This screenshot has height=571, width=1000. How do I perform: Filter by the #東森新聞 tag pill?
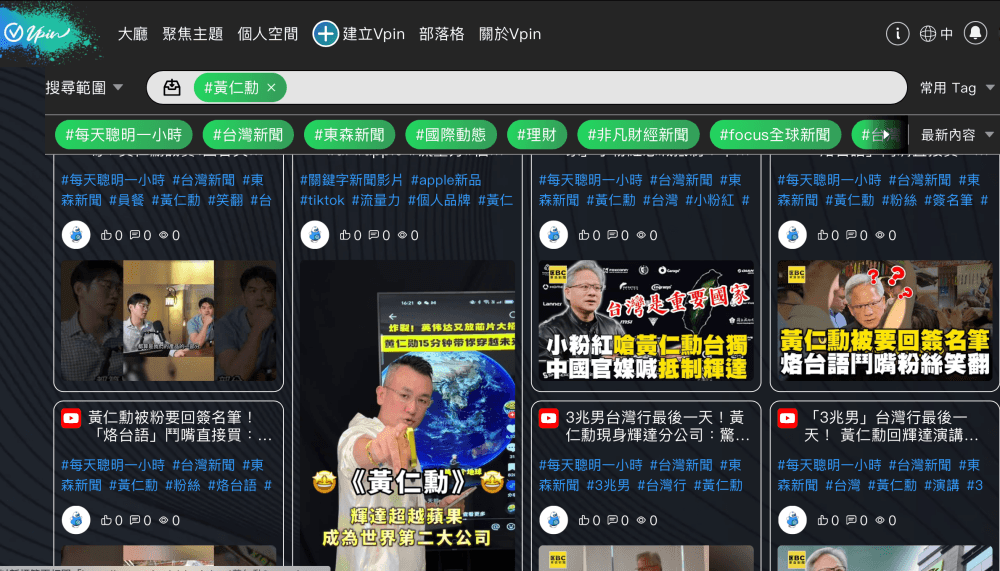pos(349,135)
